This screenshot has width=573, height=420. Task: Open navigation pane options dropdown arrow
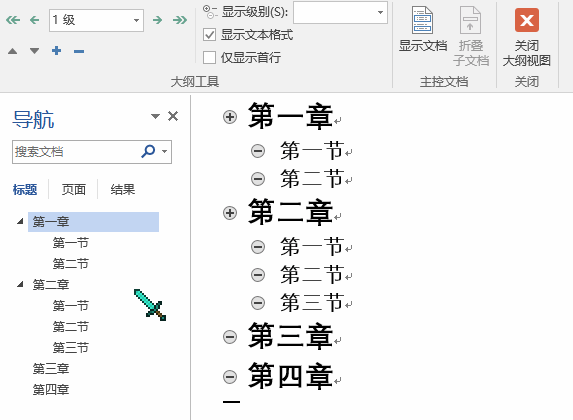tap(155, 117)
